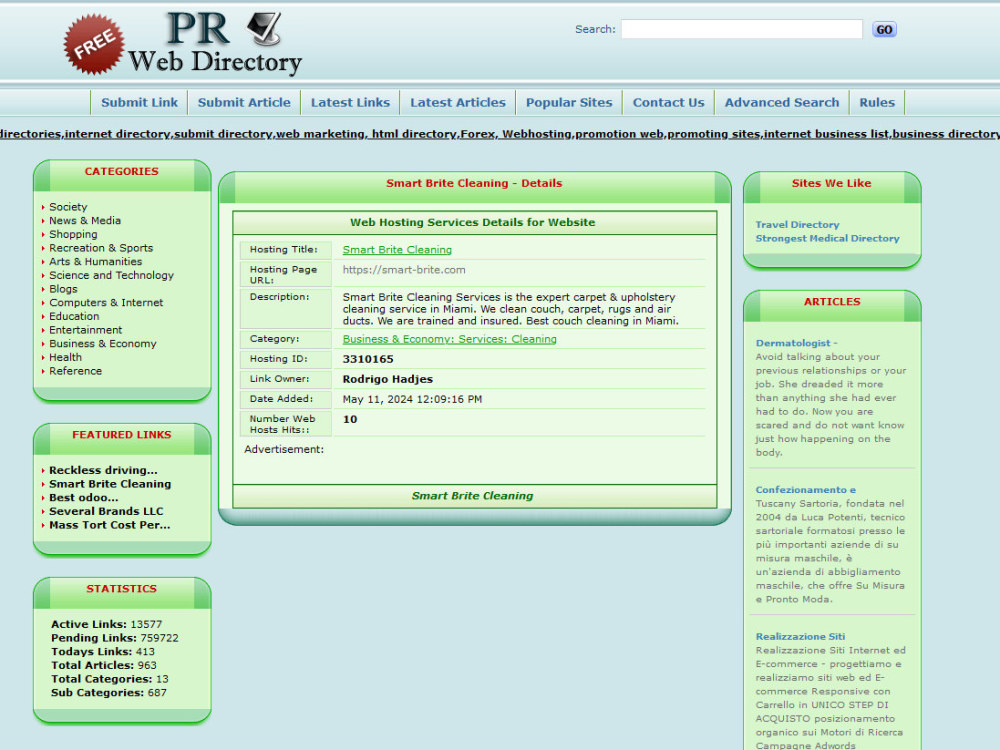Click Total Categories: 13 statistic
The image size is (1000, 750).
pos(110,679)
